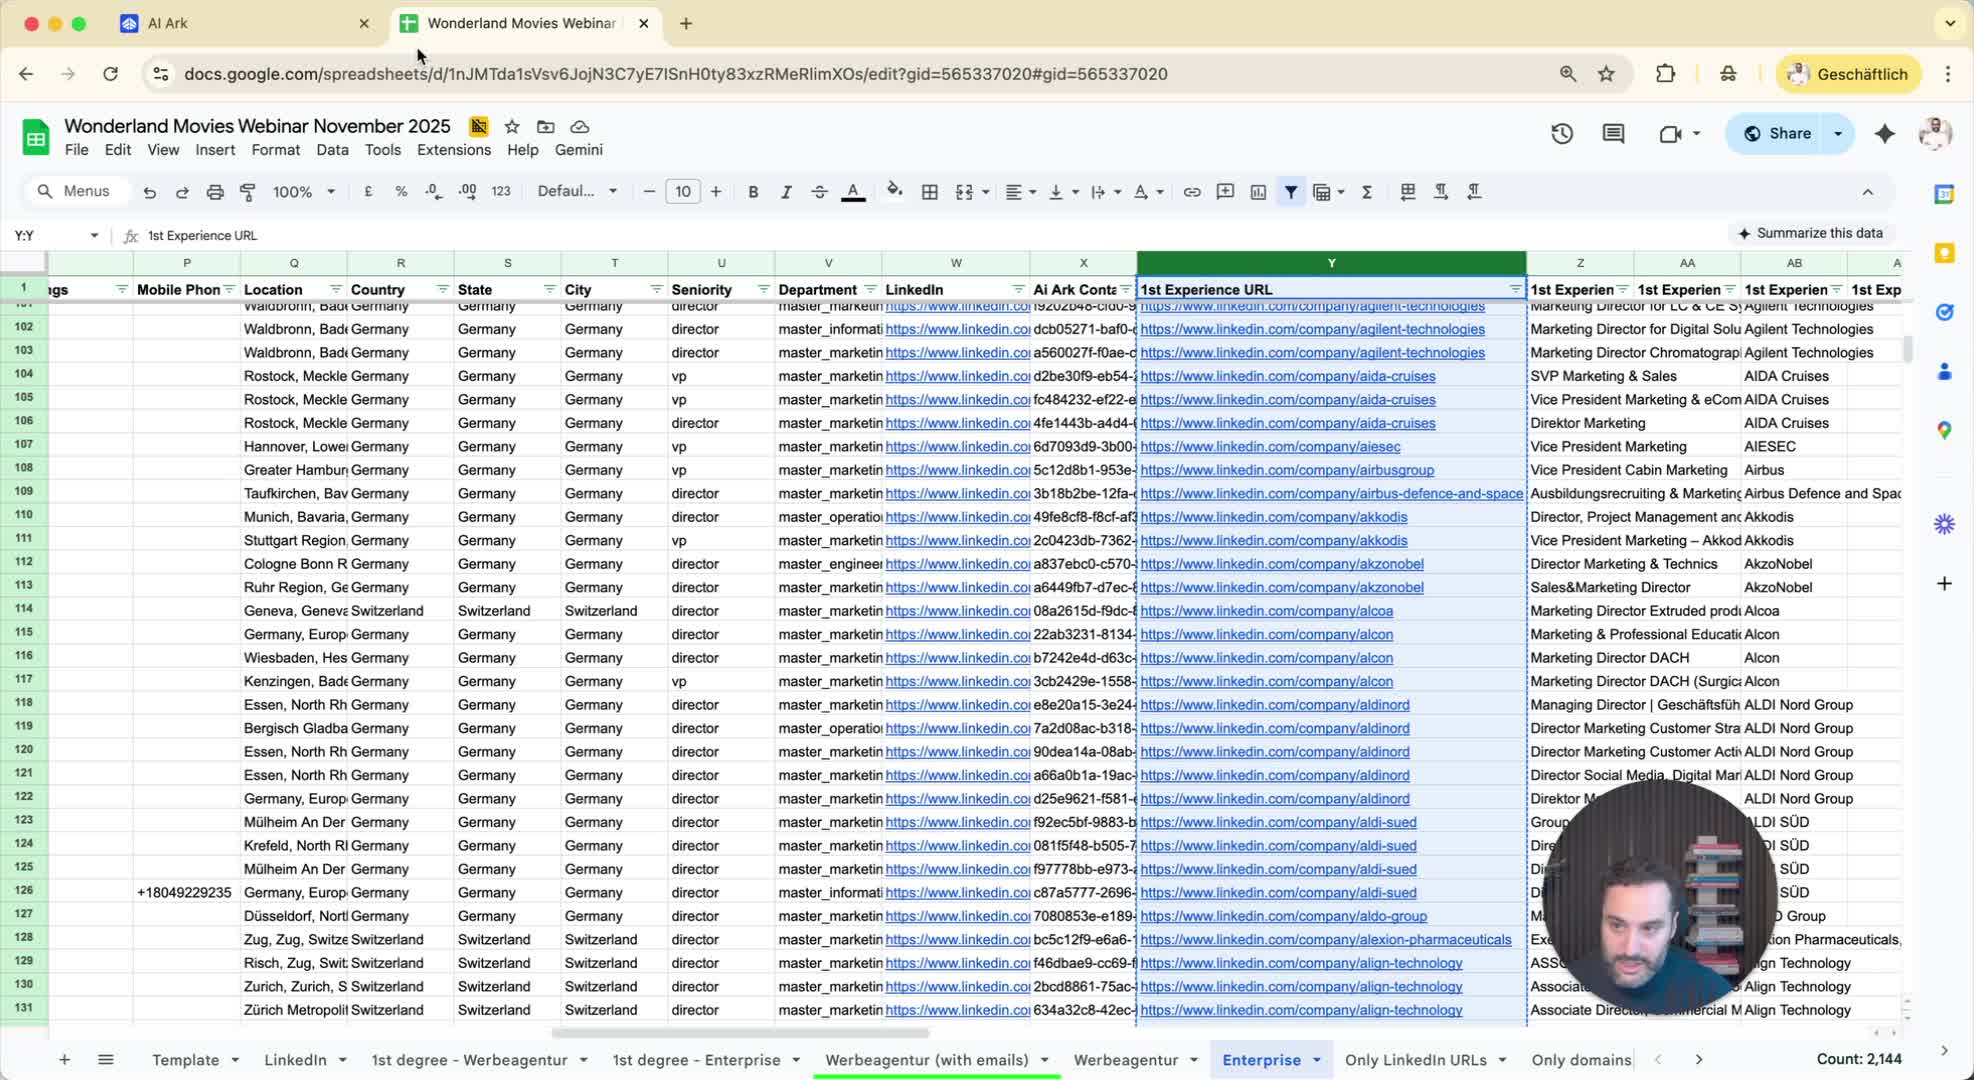Viewport: 1974px width, 1080px height.
Task: Click the Paint format icon
Action: [248, 192]
